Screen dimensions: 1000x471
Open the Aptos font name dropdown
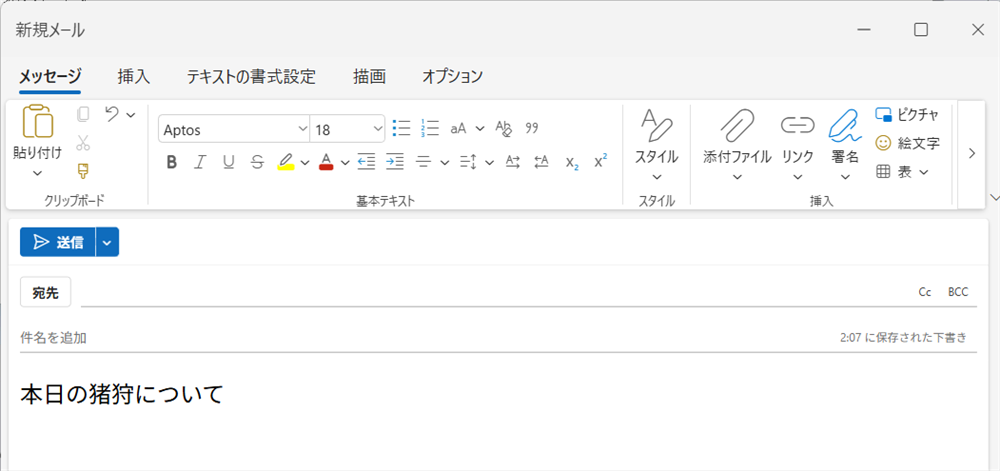302,129
